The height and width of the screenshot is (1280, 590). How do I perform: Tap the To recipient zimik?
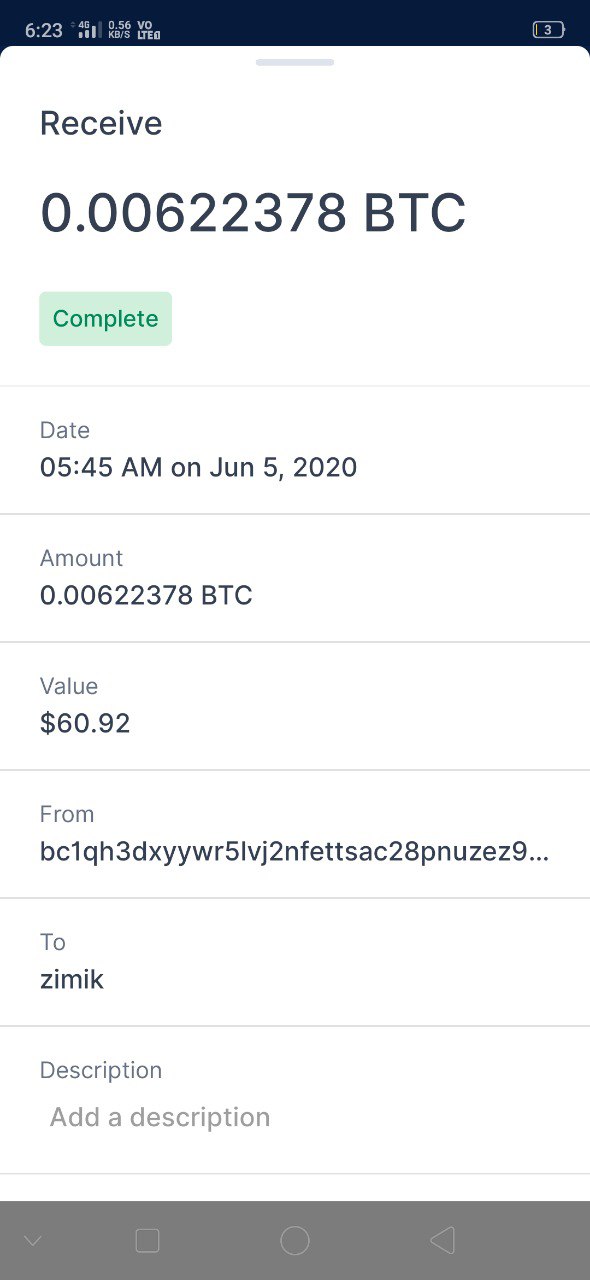(72, 979)
